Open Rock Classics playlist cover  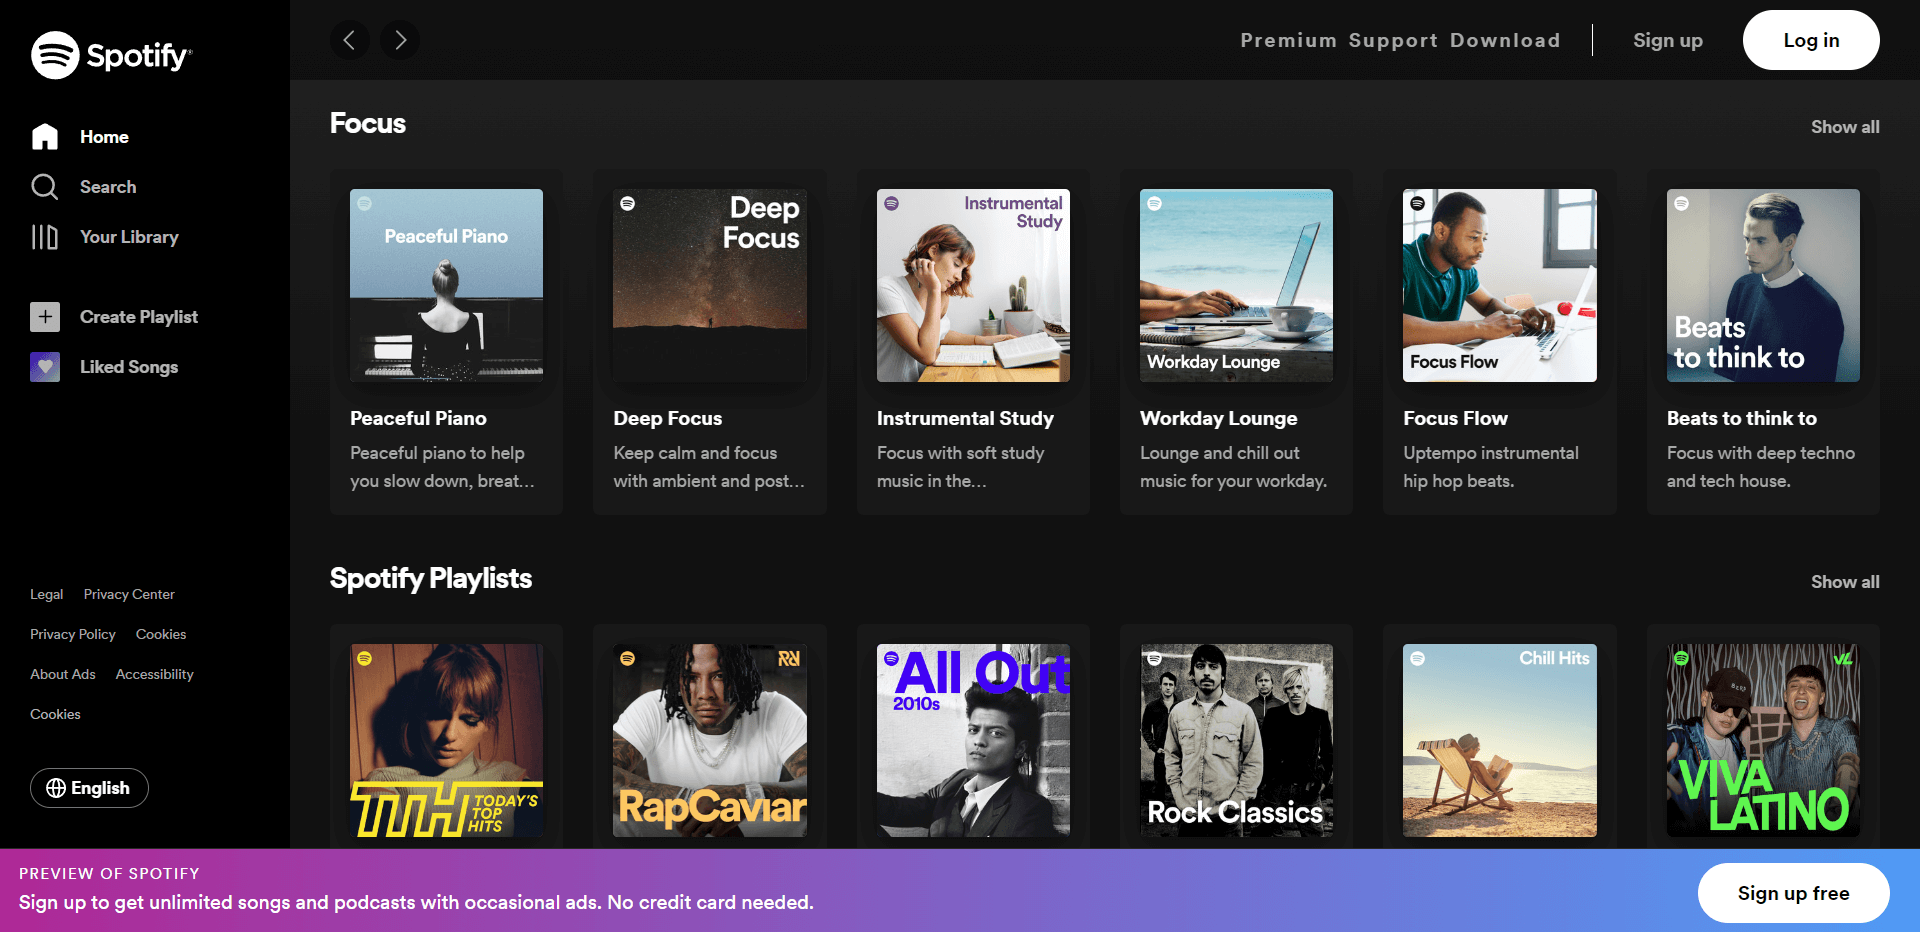click(x=1236, y=740)
